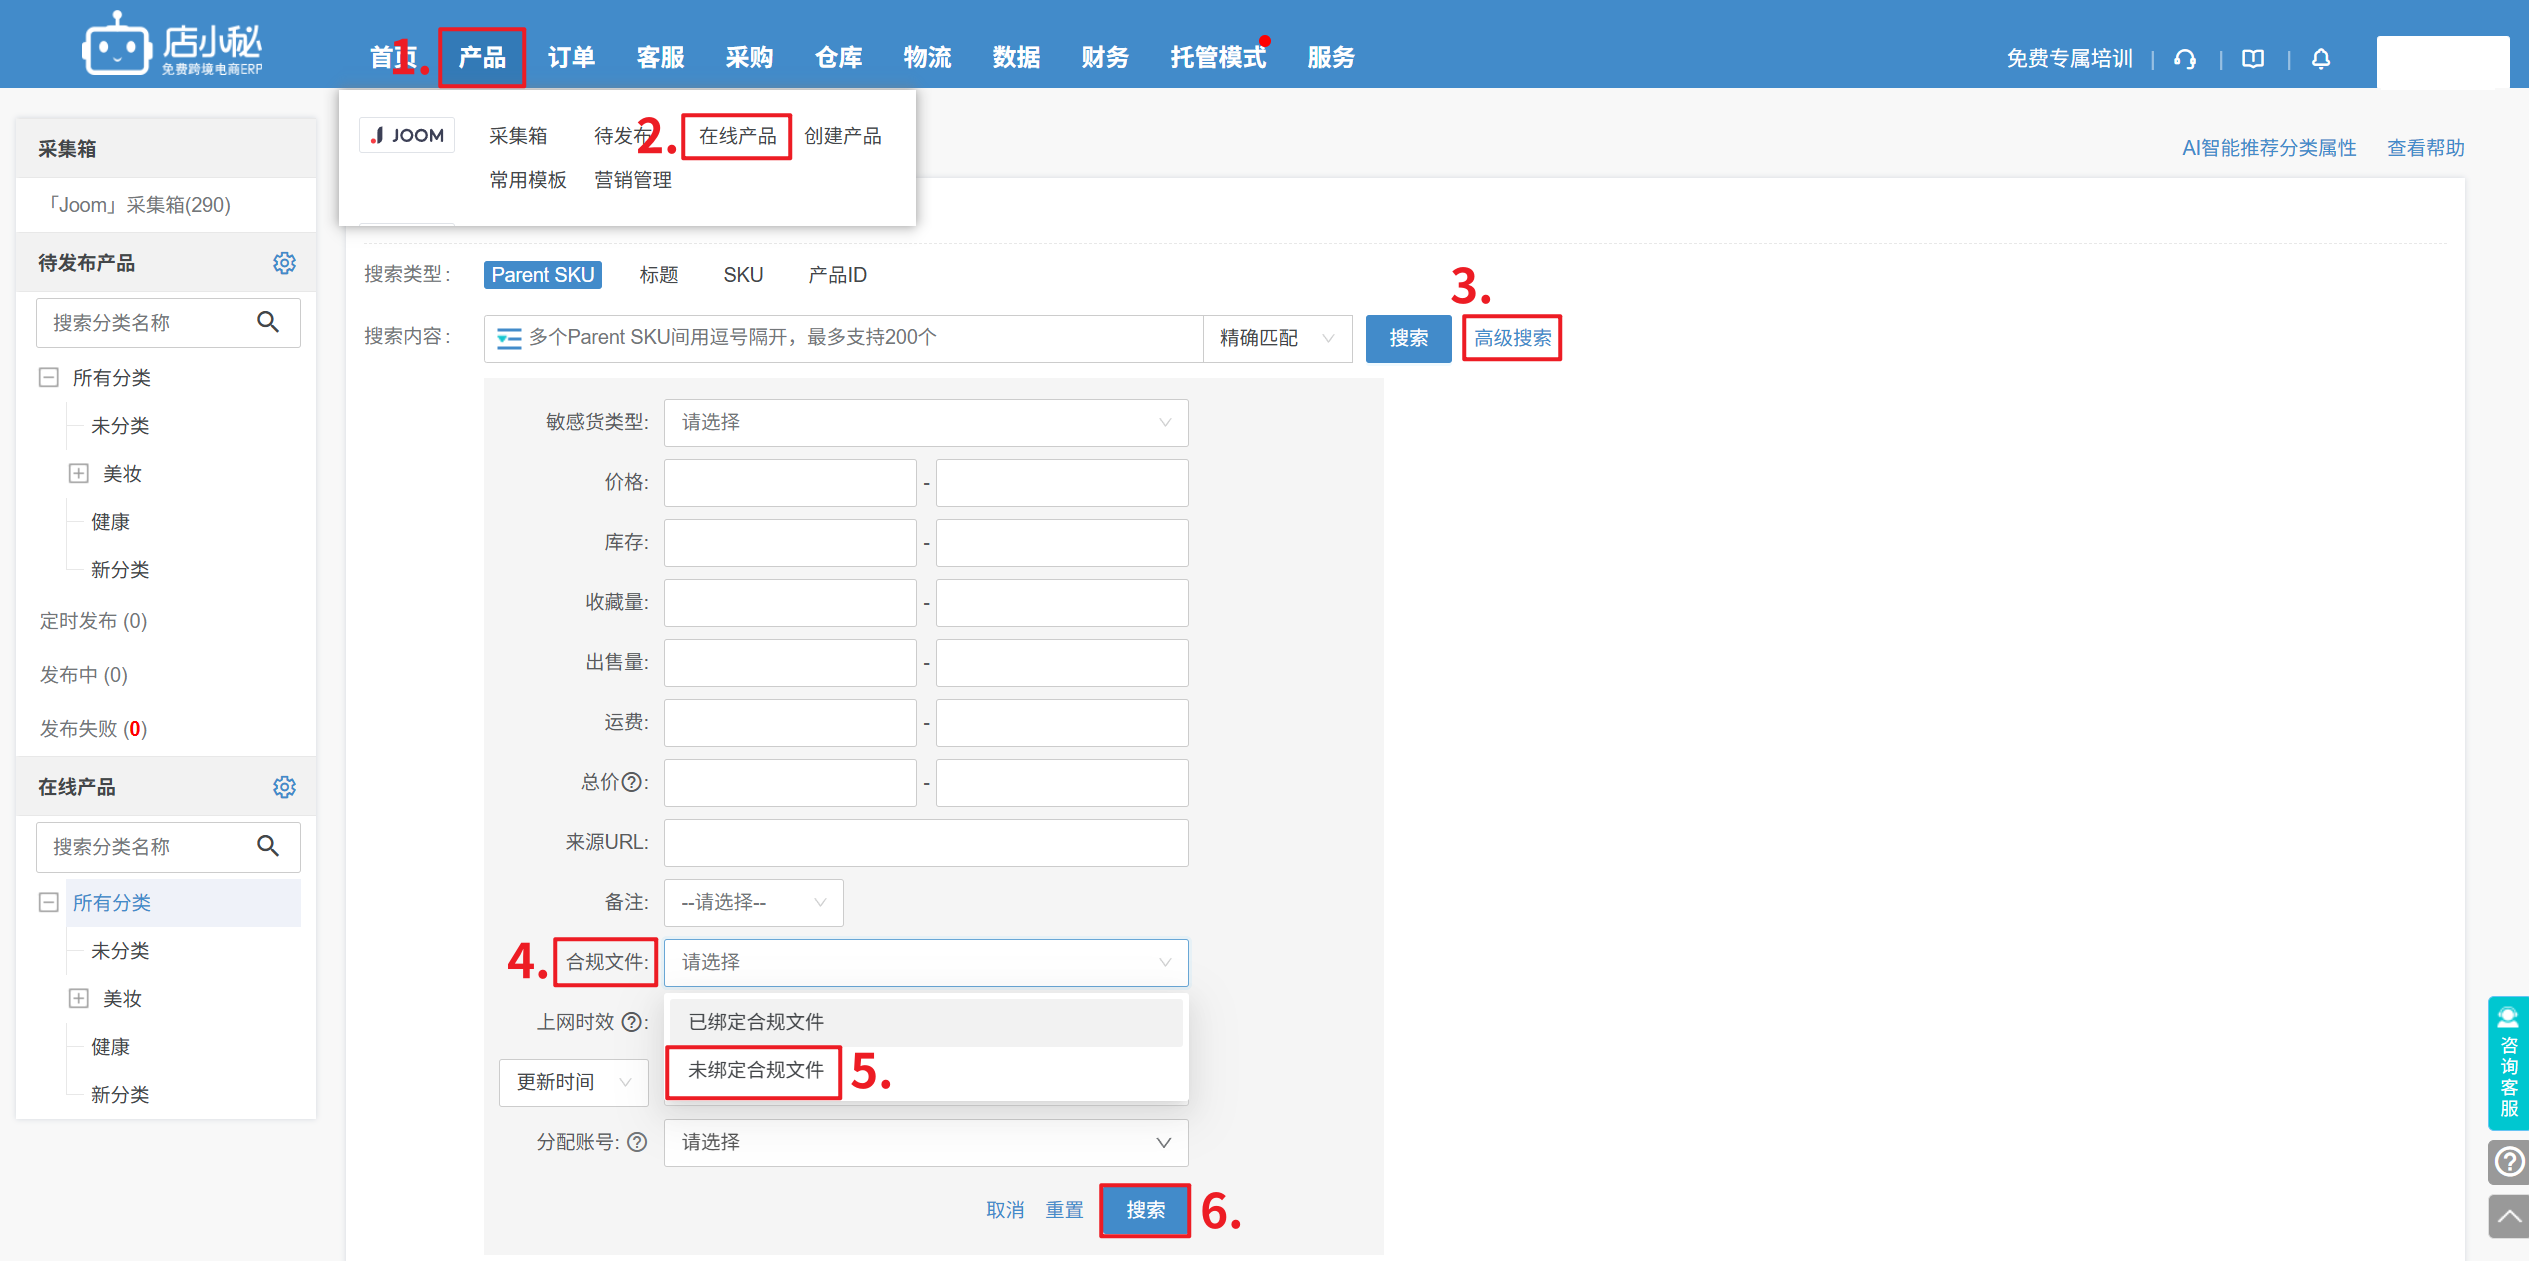
Task: Open settings gear for 待发布产品 section
Action: (x=284, y=263)
